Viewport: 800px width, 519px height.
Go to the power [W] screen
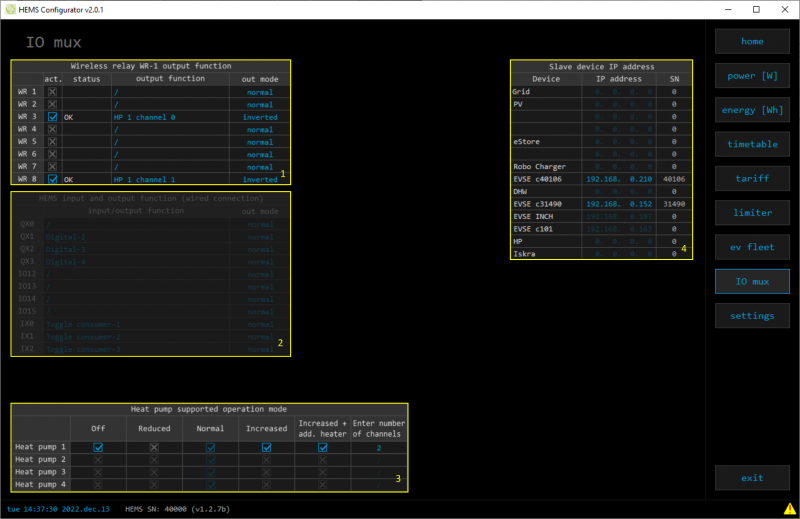pyautogui.click(x=752, y=76)
